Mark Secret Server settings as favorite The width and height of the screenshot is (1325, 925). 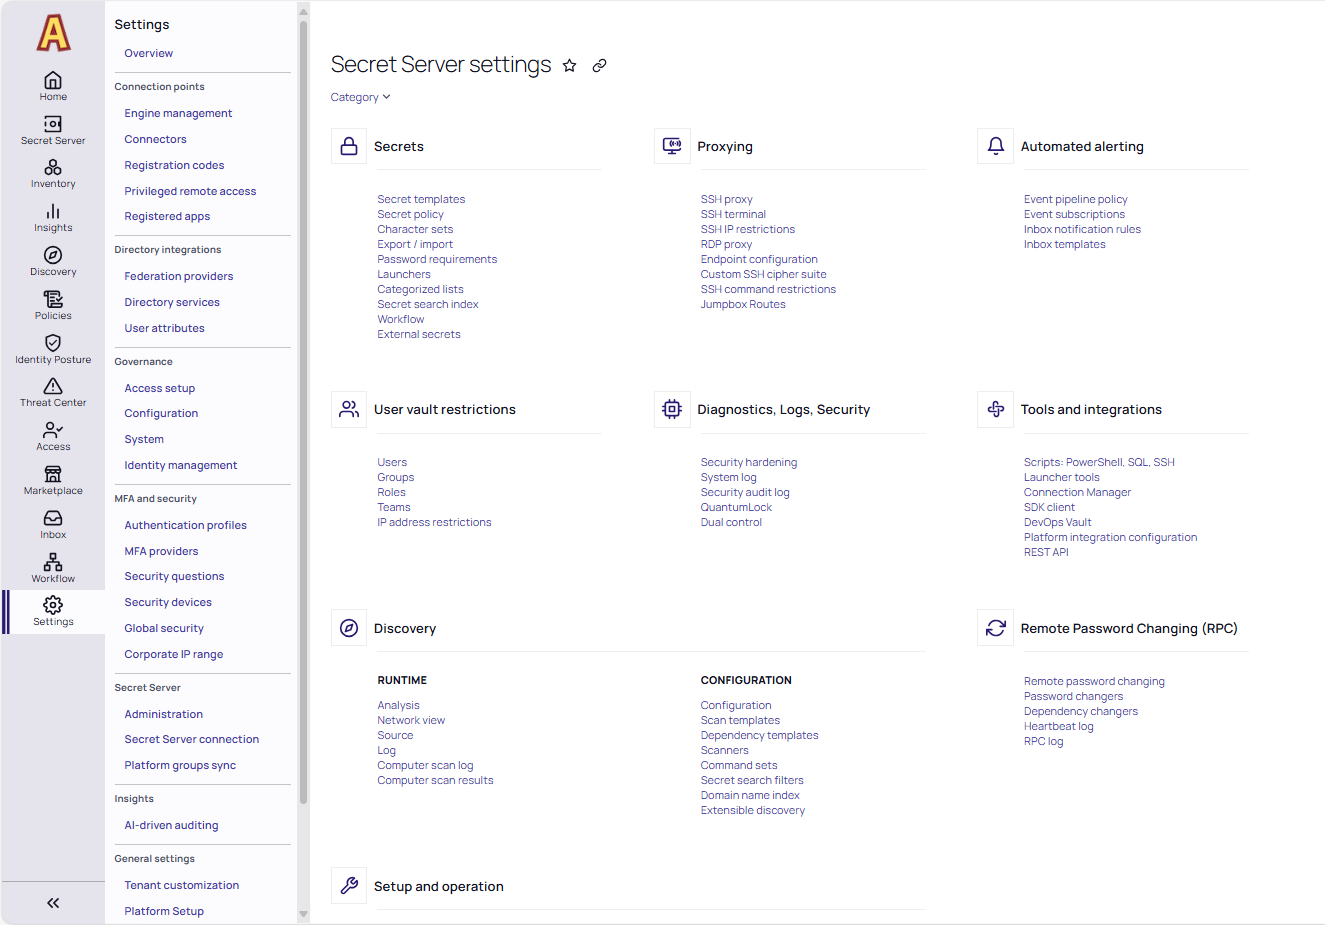tap(570, 65)
